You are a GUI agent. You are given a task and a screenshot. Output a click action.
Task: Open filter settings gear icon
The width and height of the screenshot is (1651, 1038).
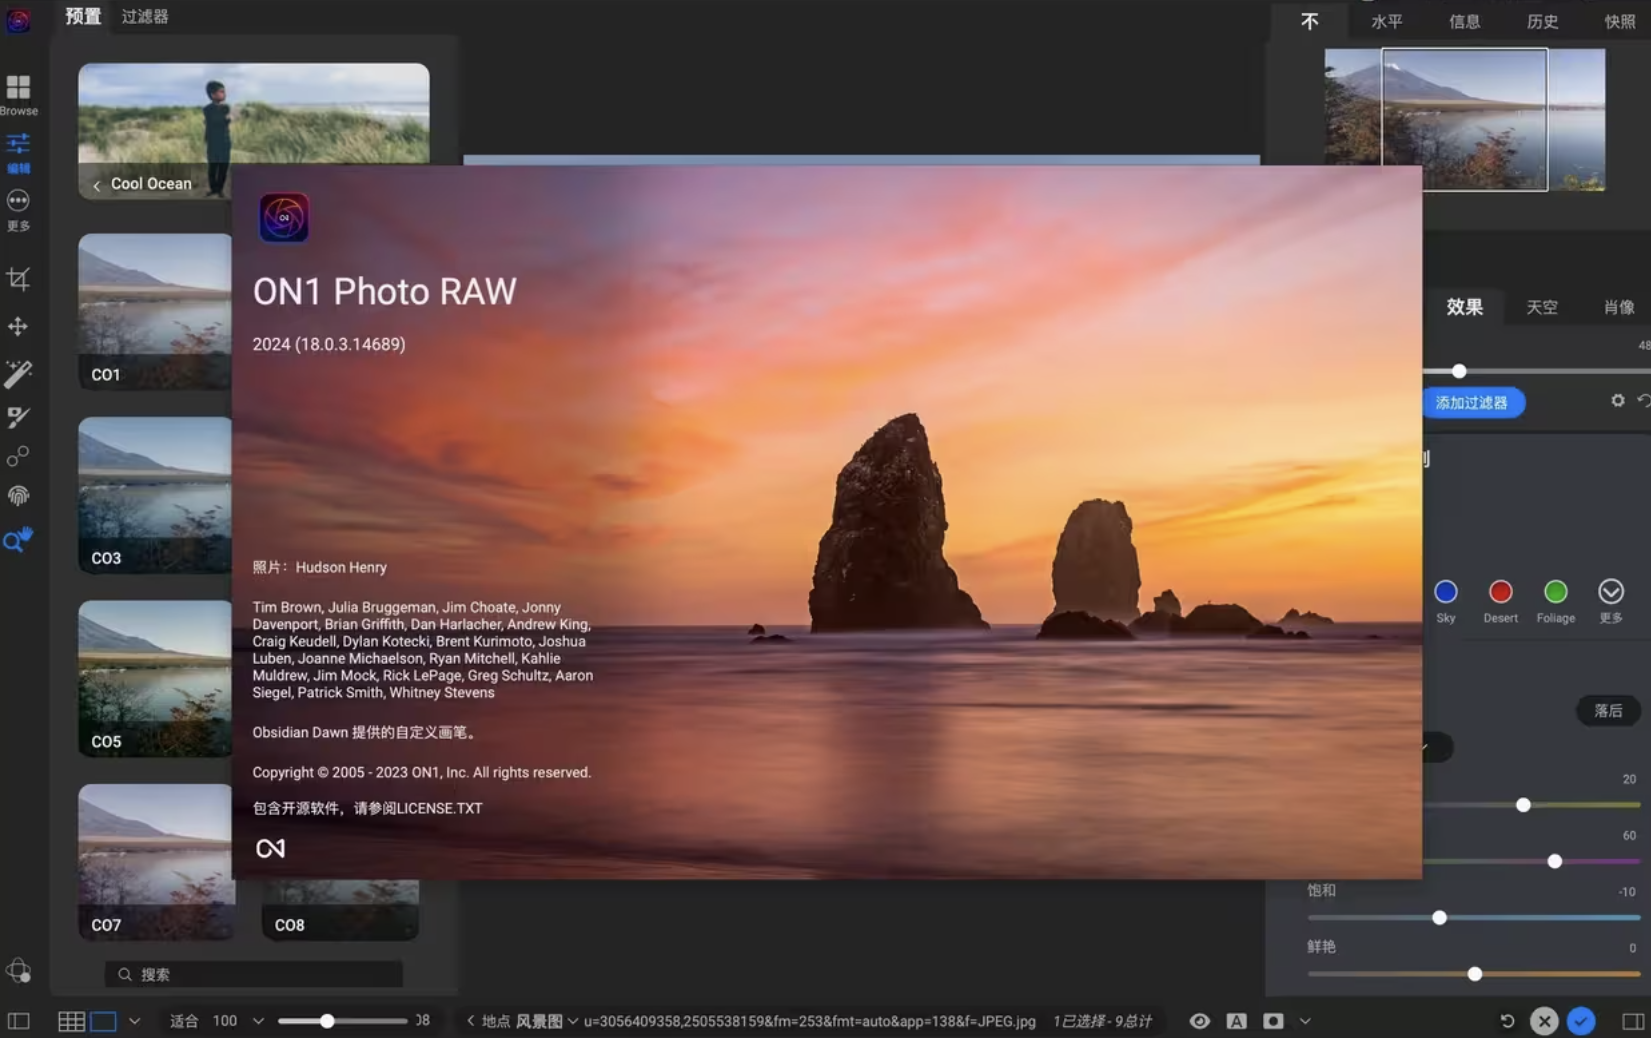click(x=1617, y=401)
